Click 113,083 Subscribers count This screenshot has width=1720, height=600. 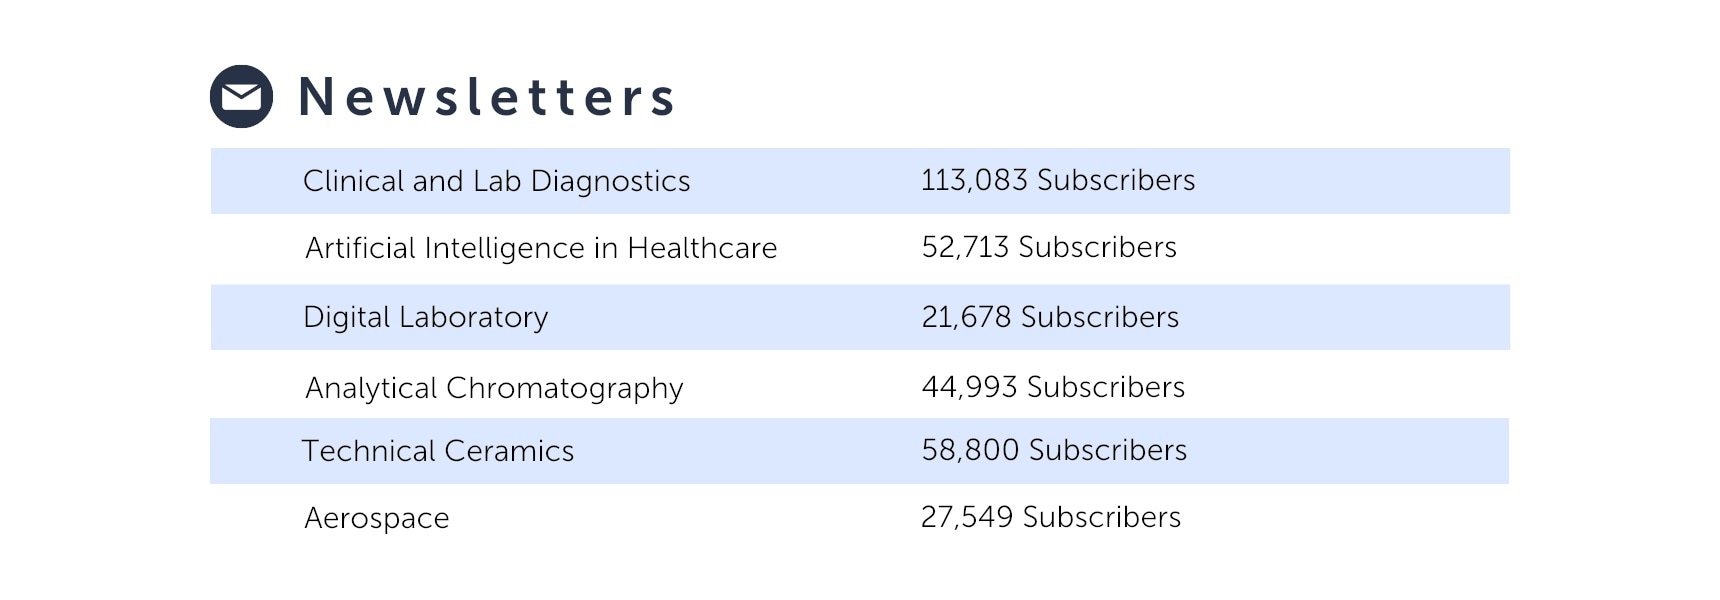(1058, 180)
